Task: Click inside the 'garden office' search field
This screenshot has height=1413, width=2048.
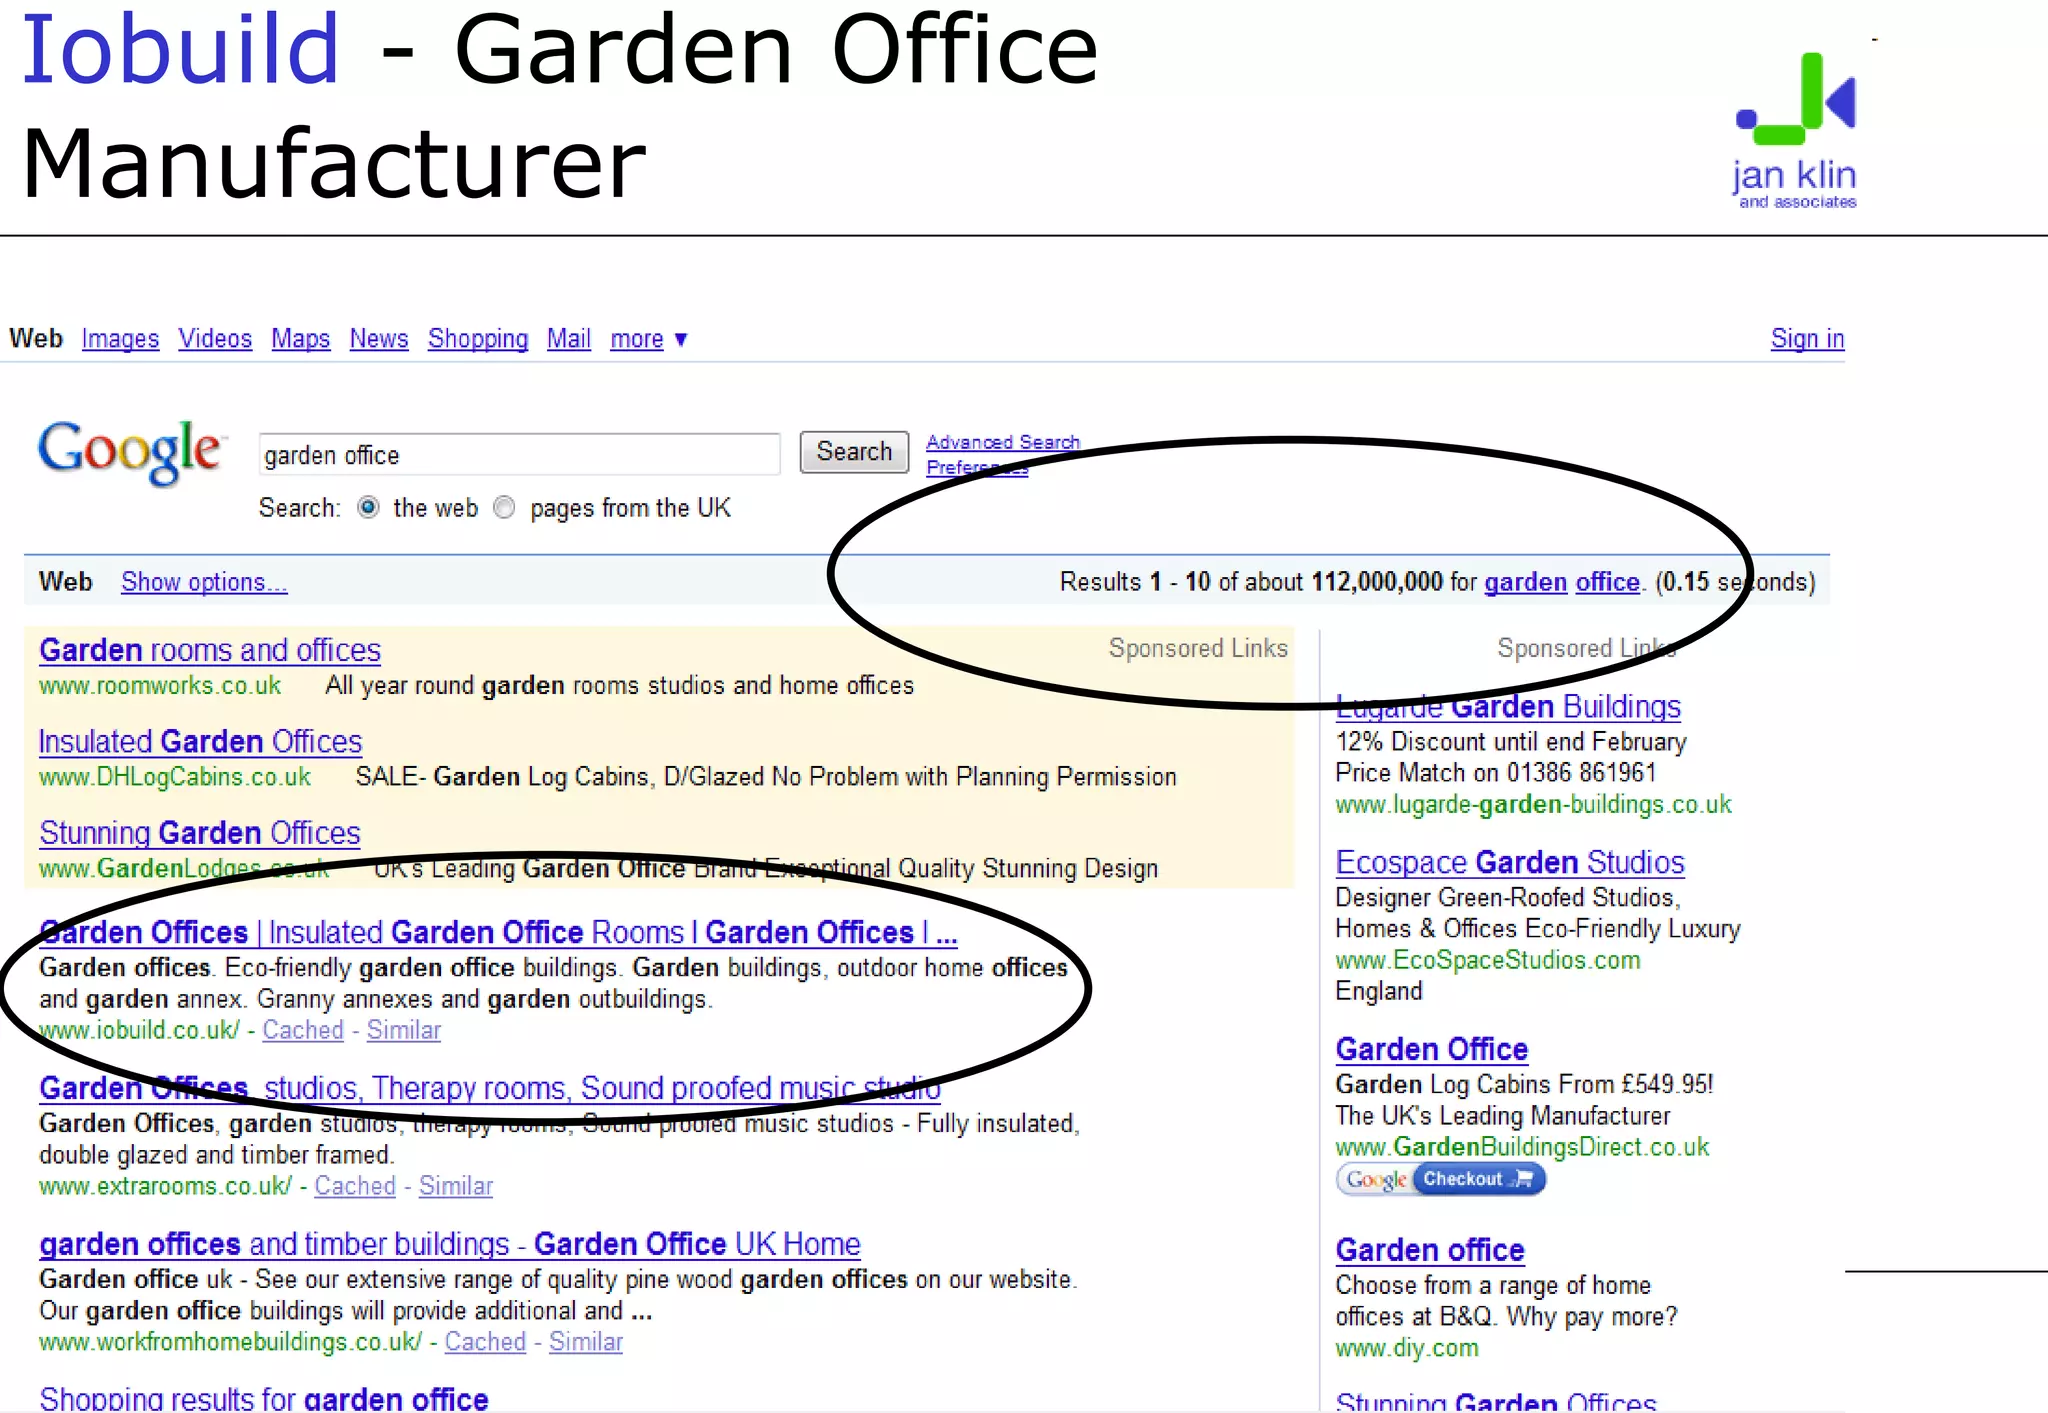Action: (519, 455)
